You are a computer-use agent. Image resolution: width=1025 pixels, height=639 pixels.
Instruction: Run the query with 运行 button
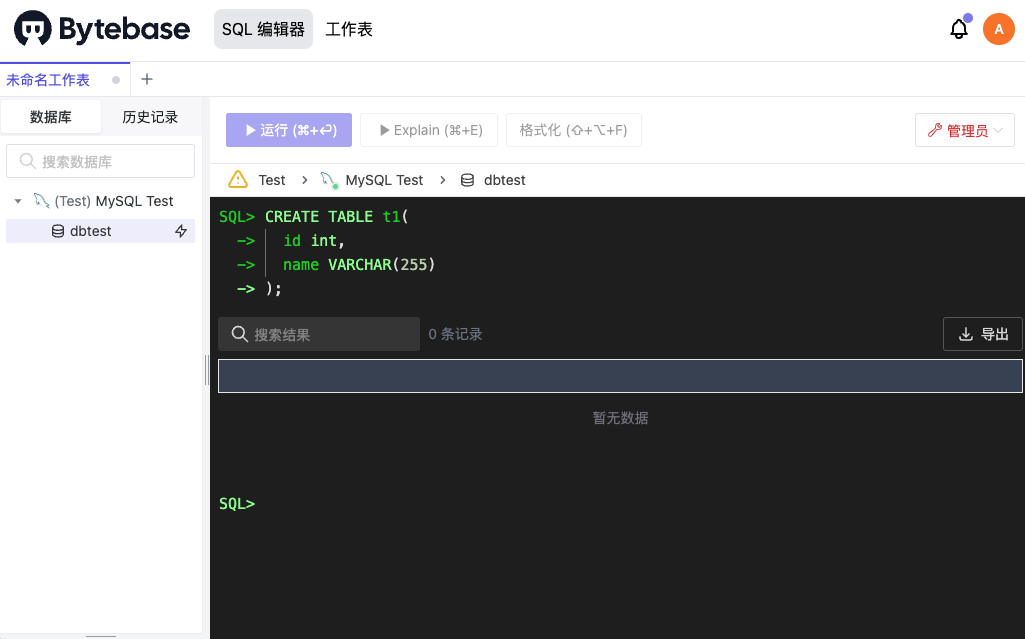pyautogui.click(x=288, y=130)
